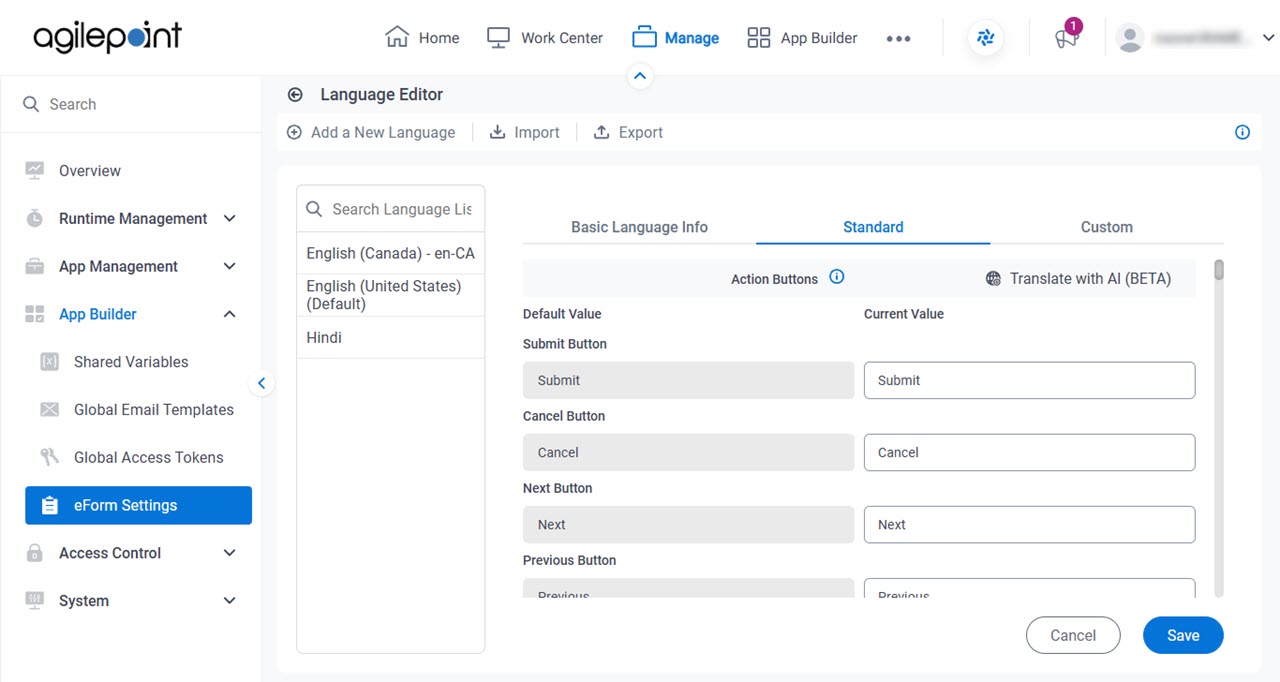This screenshot has width=1280, height=682.
Task: Open the Work Center
Action: point(545,38)
